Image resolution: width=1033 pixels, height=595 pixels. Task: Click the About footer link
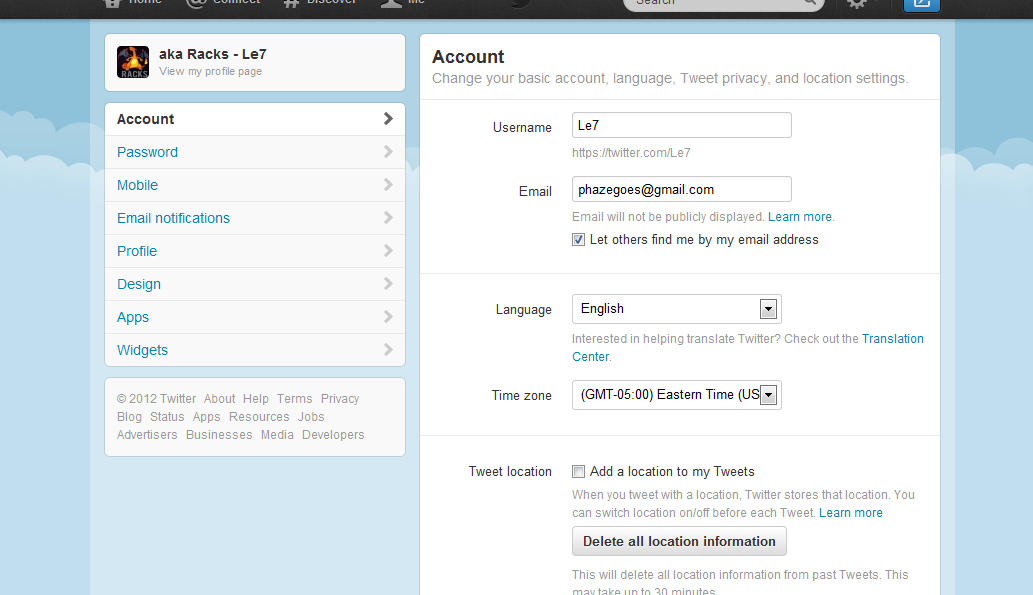click(219, 399)
